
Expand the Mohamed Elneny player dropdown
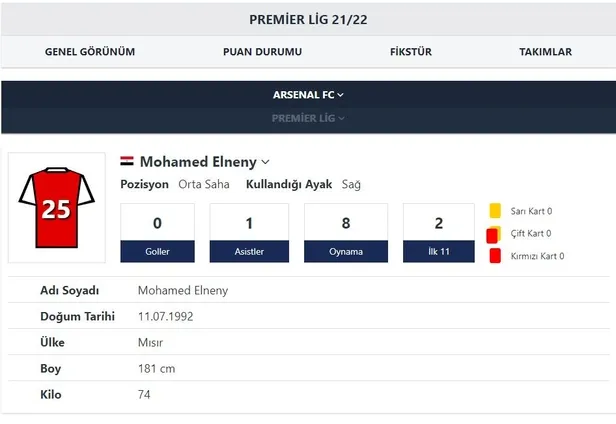click(265, 162)
